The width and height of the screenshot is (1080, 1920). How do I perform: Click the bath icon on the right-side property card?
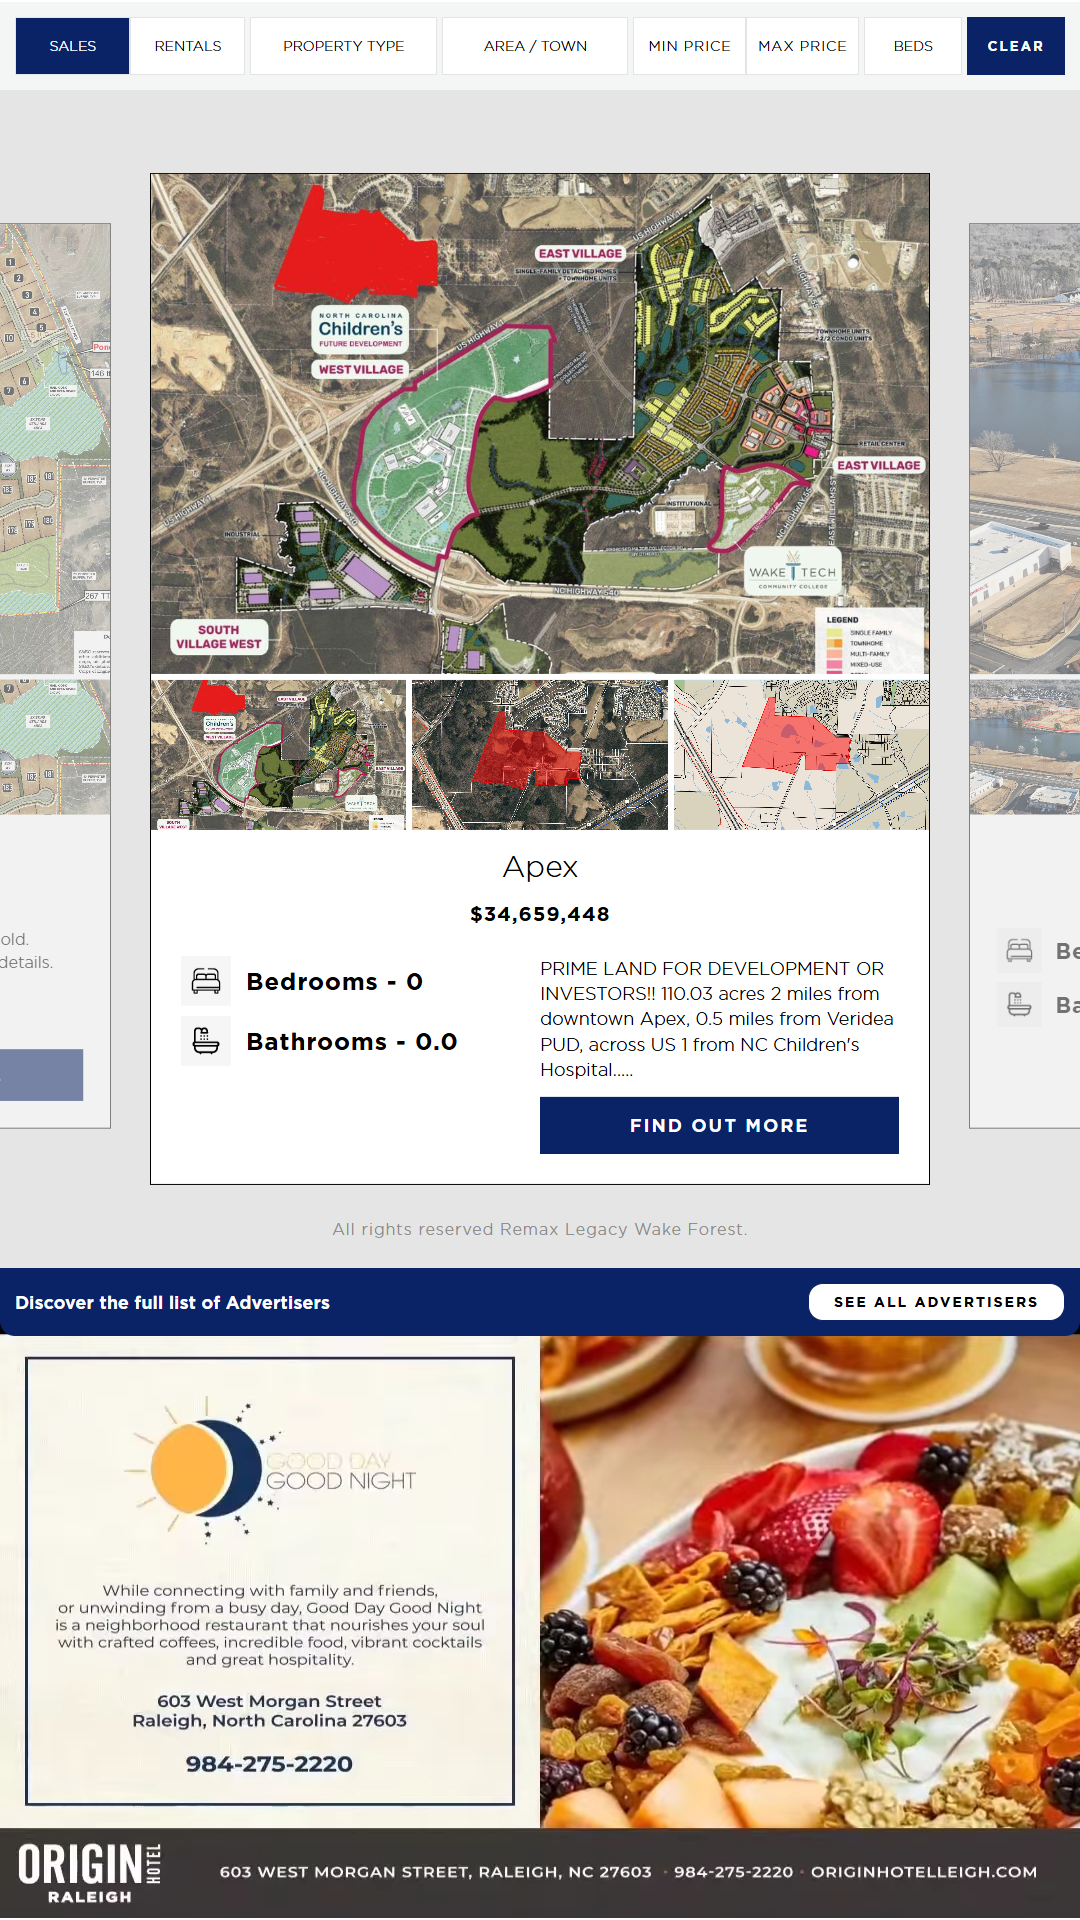[1020, 1004]
